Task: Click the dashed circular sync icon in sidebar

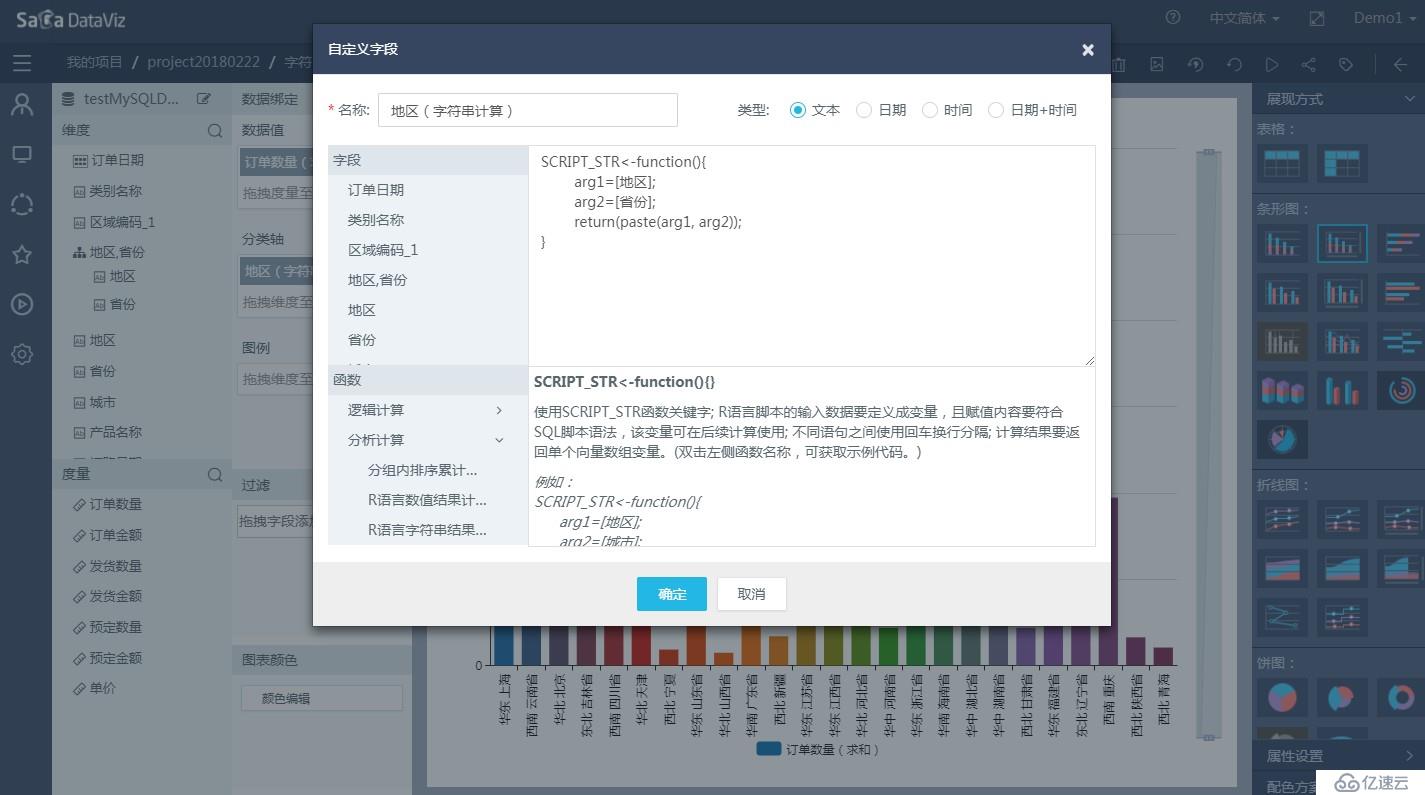Action: pos(22,204)
